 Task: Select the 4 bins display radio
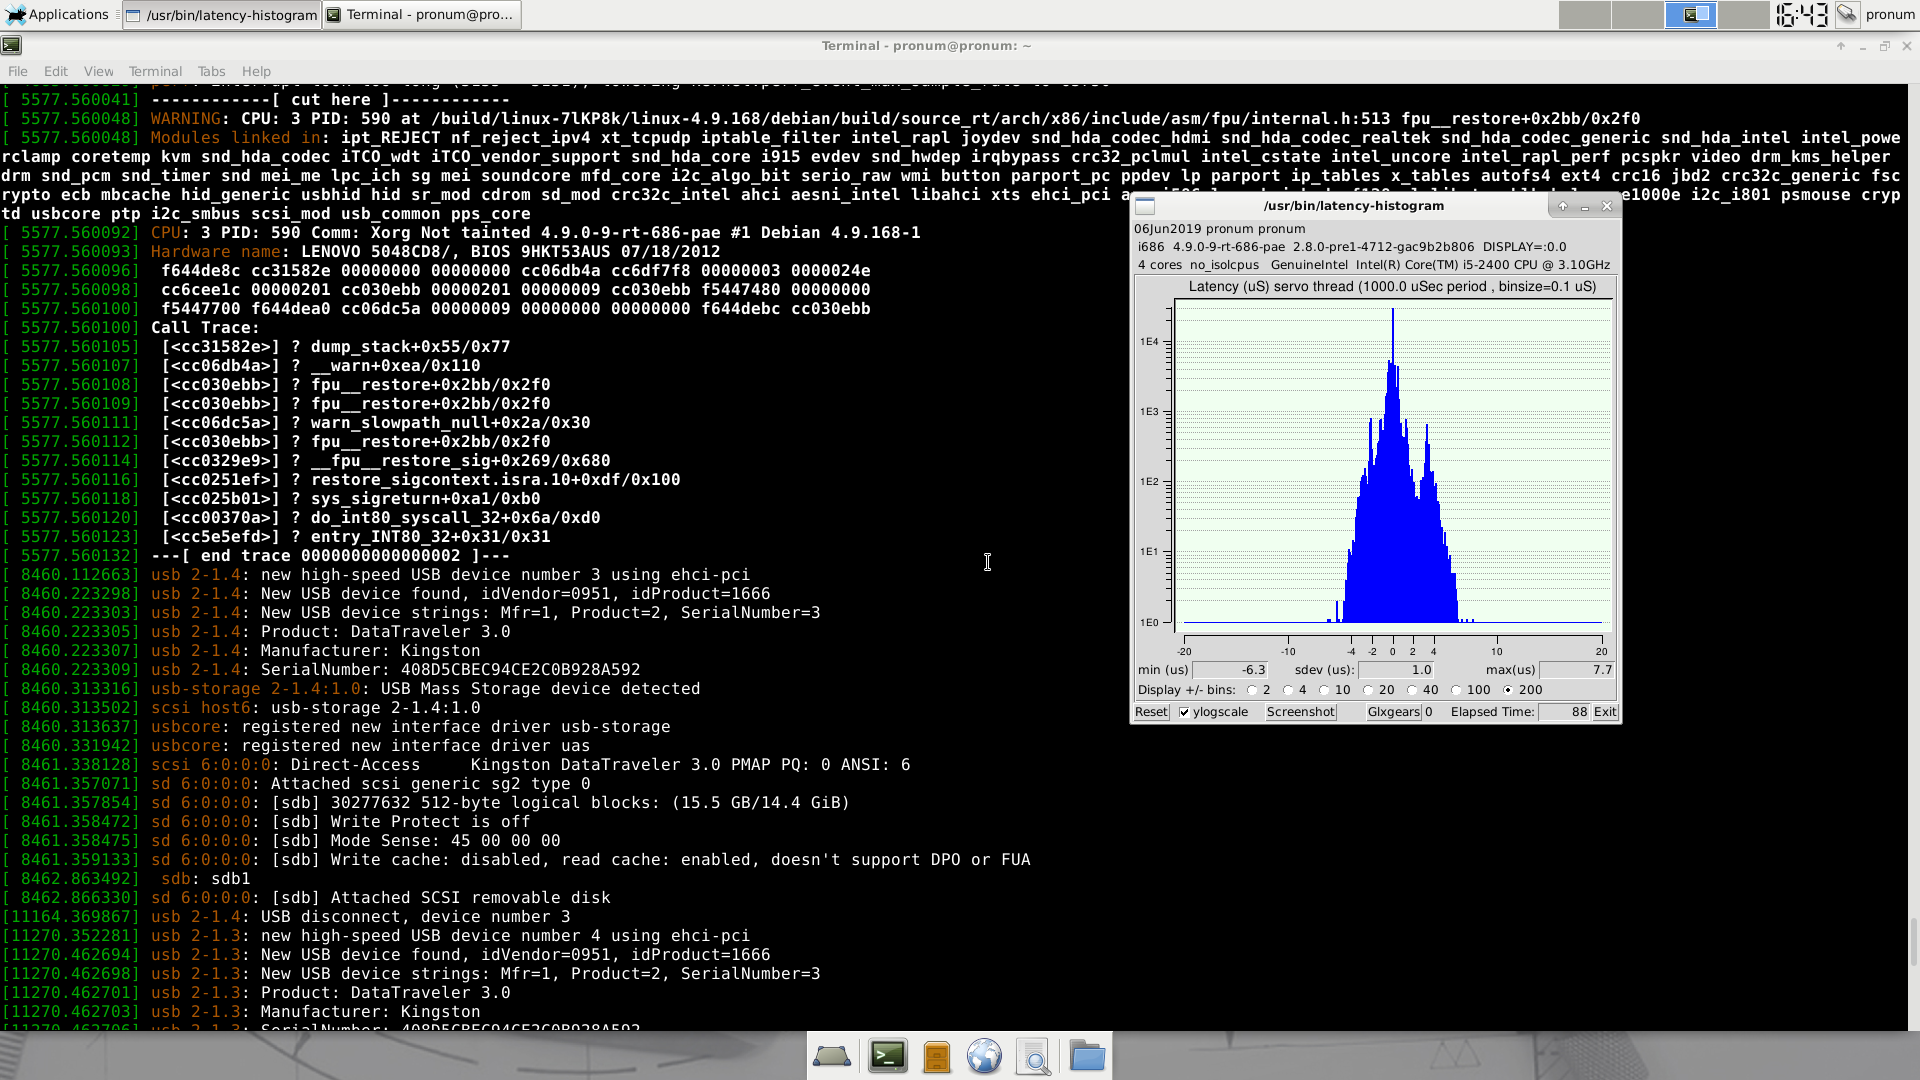(1288, 690)
